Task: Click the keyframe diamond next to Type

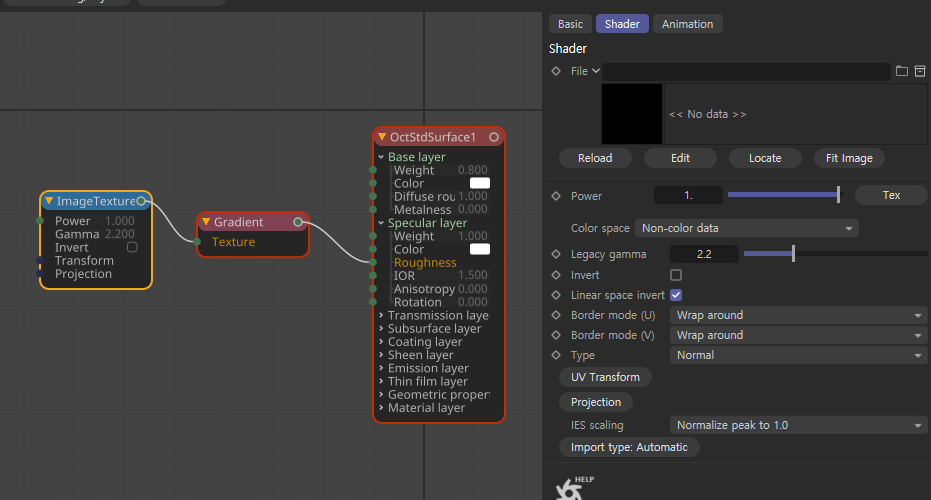Action: click(x=556, y=355)
